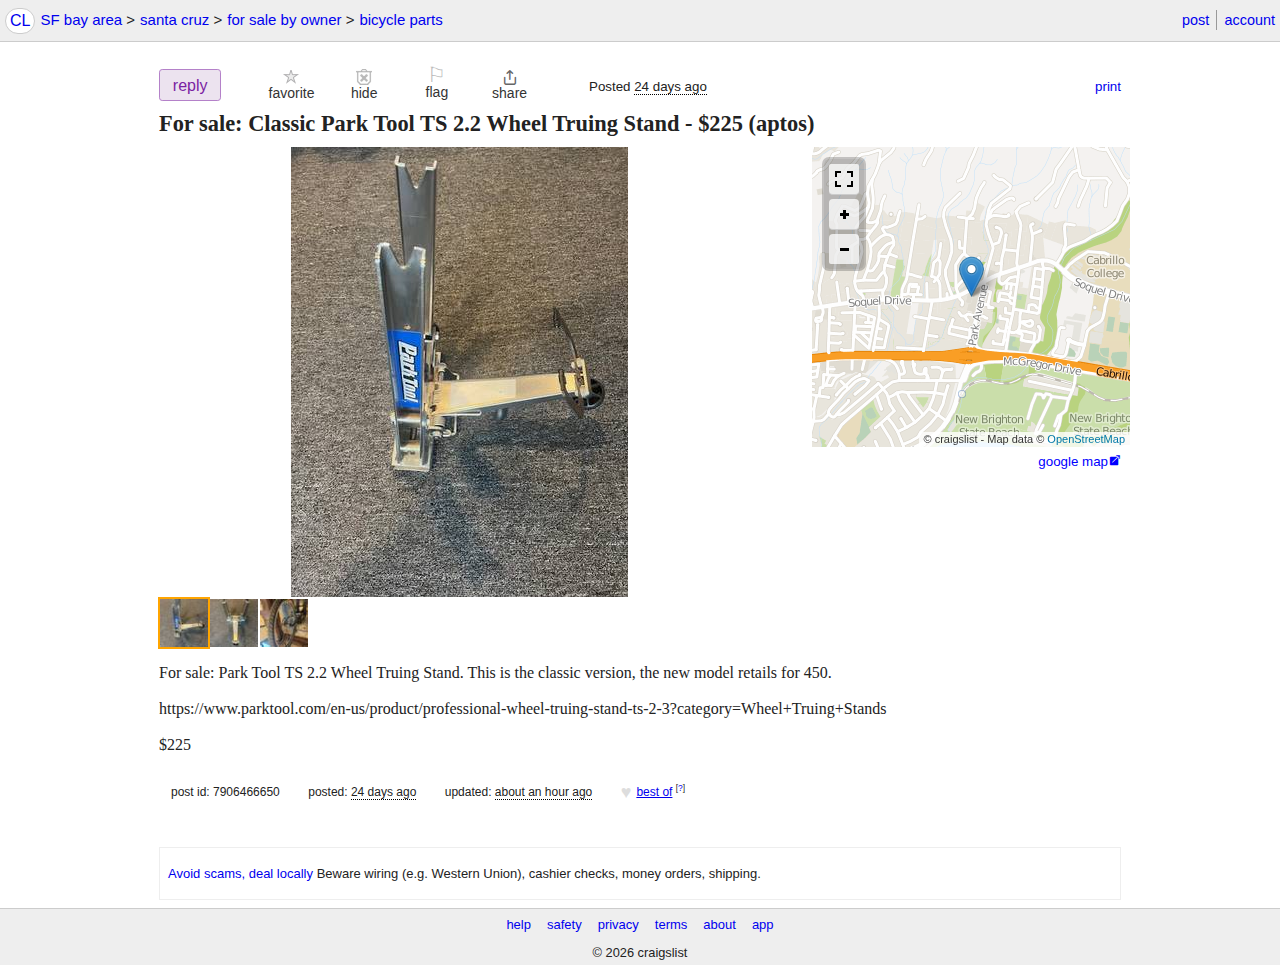Open the google map link
The height and width of the screenshot is (965, 1280).
[x=1079, y=461]
